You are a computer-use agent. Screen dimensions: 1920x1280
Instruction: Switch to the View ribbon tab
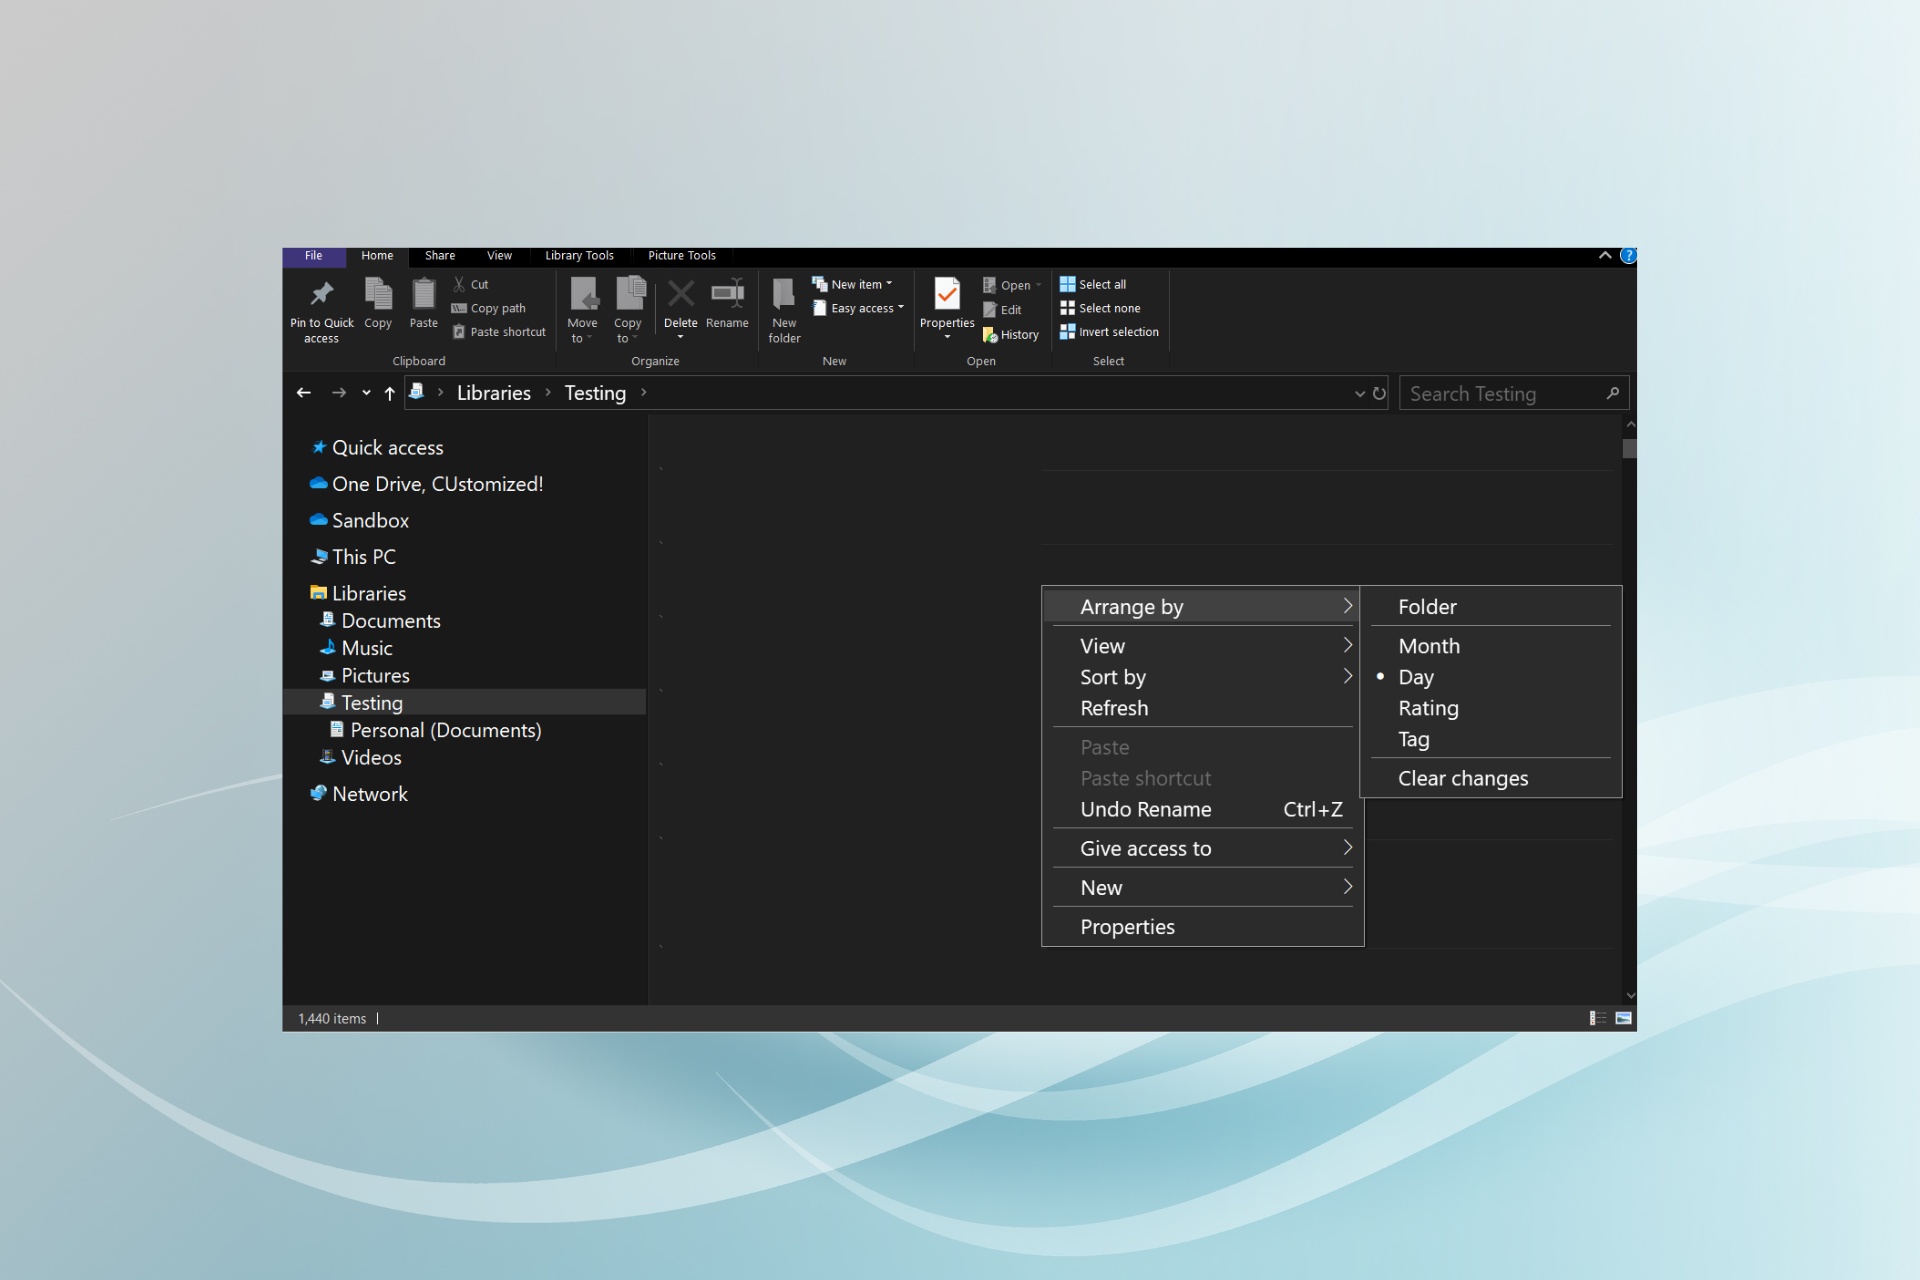tap(498, 256)
